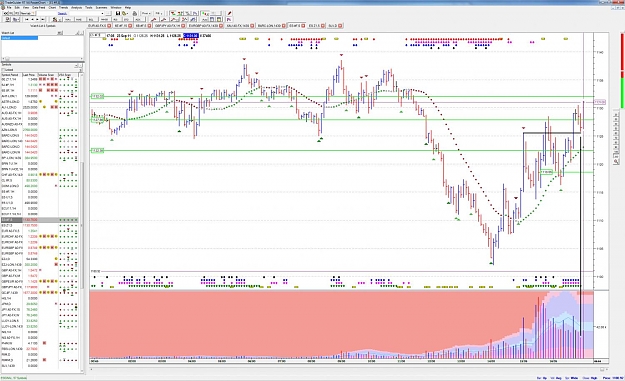Open the Fill dropdown in toolbar
625x381 pixels.
(x=158, y=13)
